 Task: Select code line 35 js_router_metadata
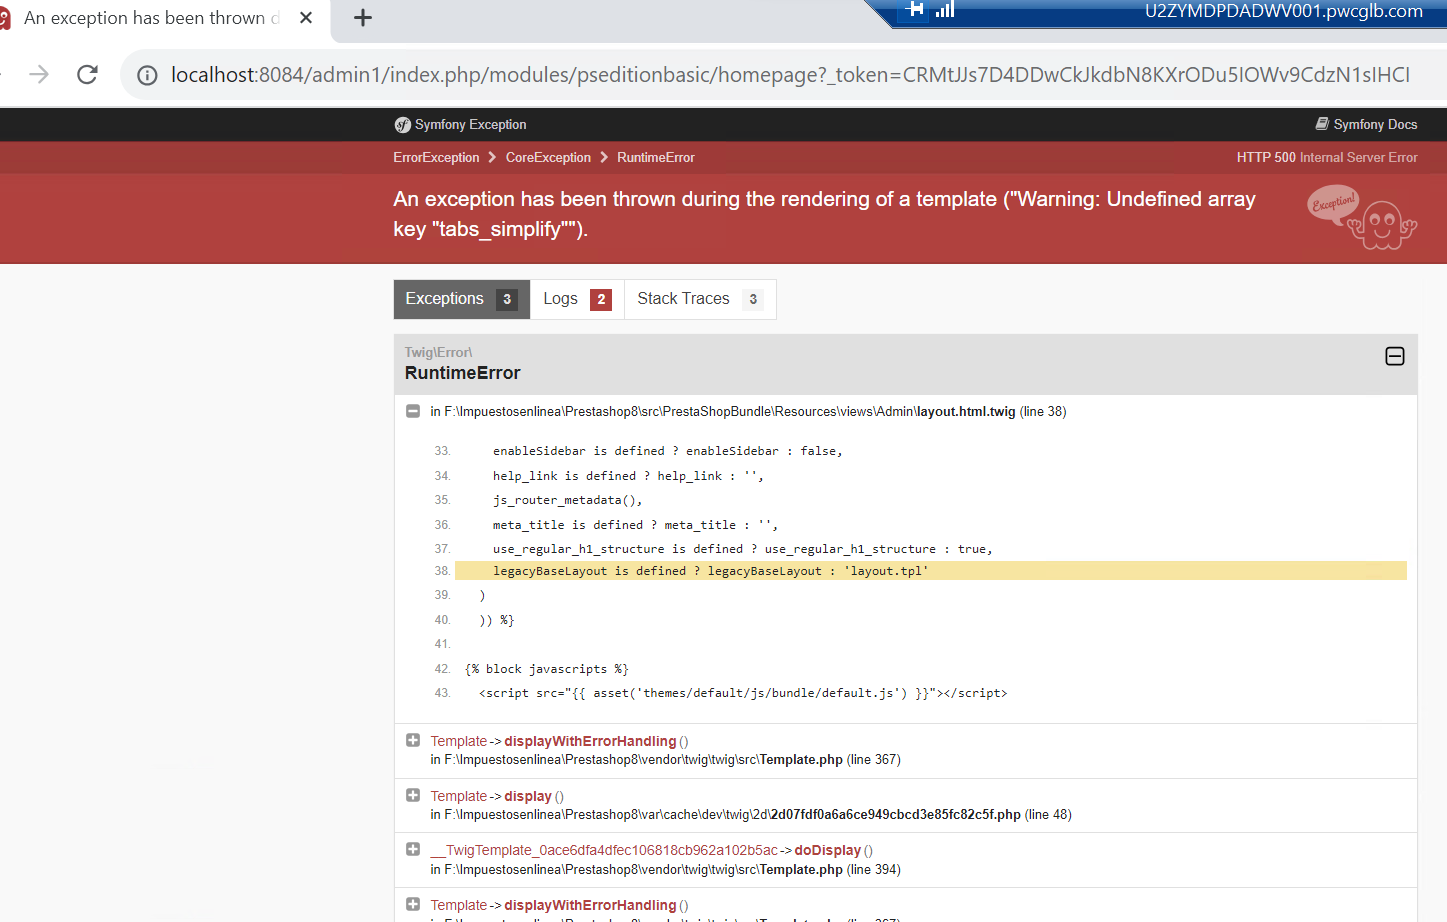[x=567, y=500]
